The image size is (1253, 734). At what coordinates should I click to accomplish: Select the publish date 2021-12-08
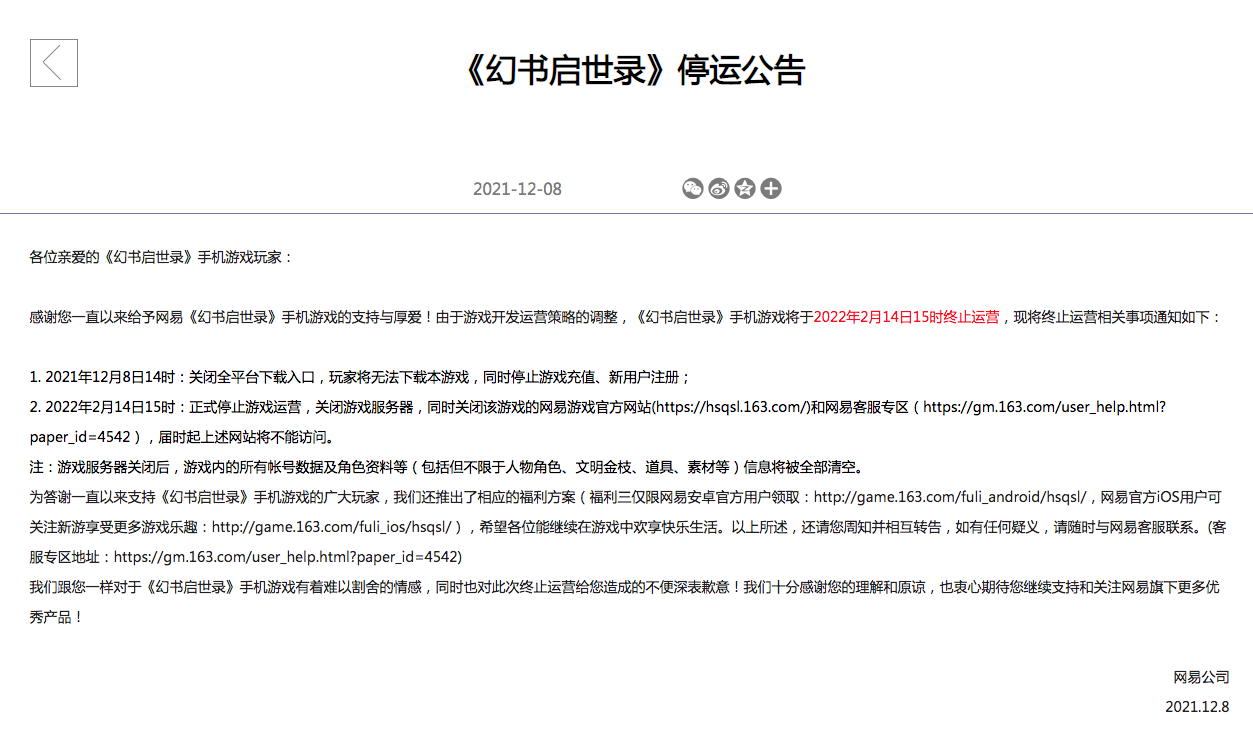pos(517,189)
